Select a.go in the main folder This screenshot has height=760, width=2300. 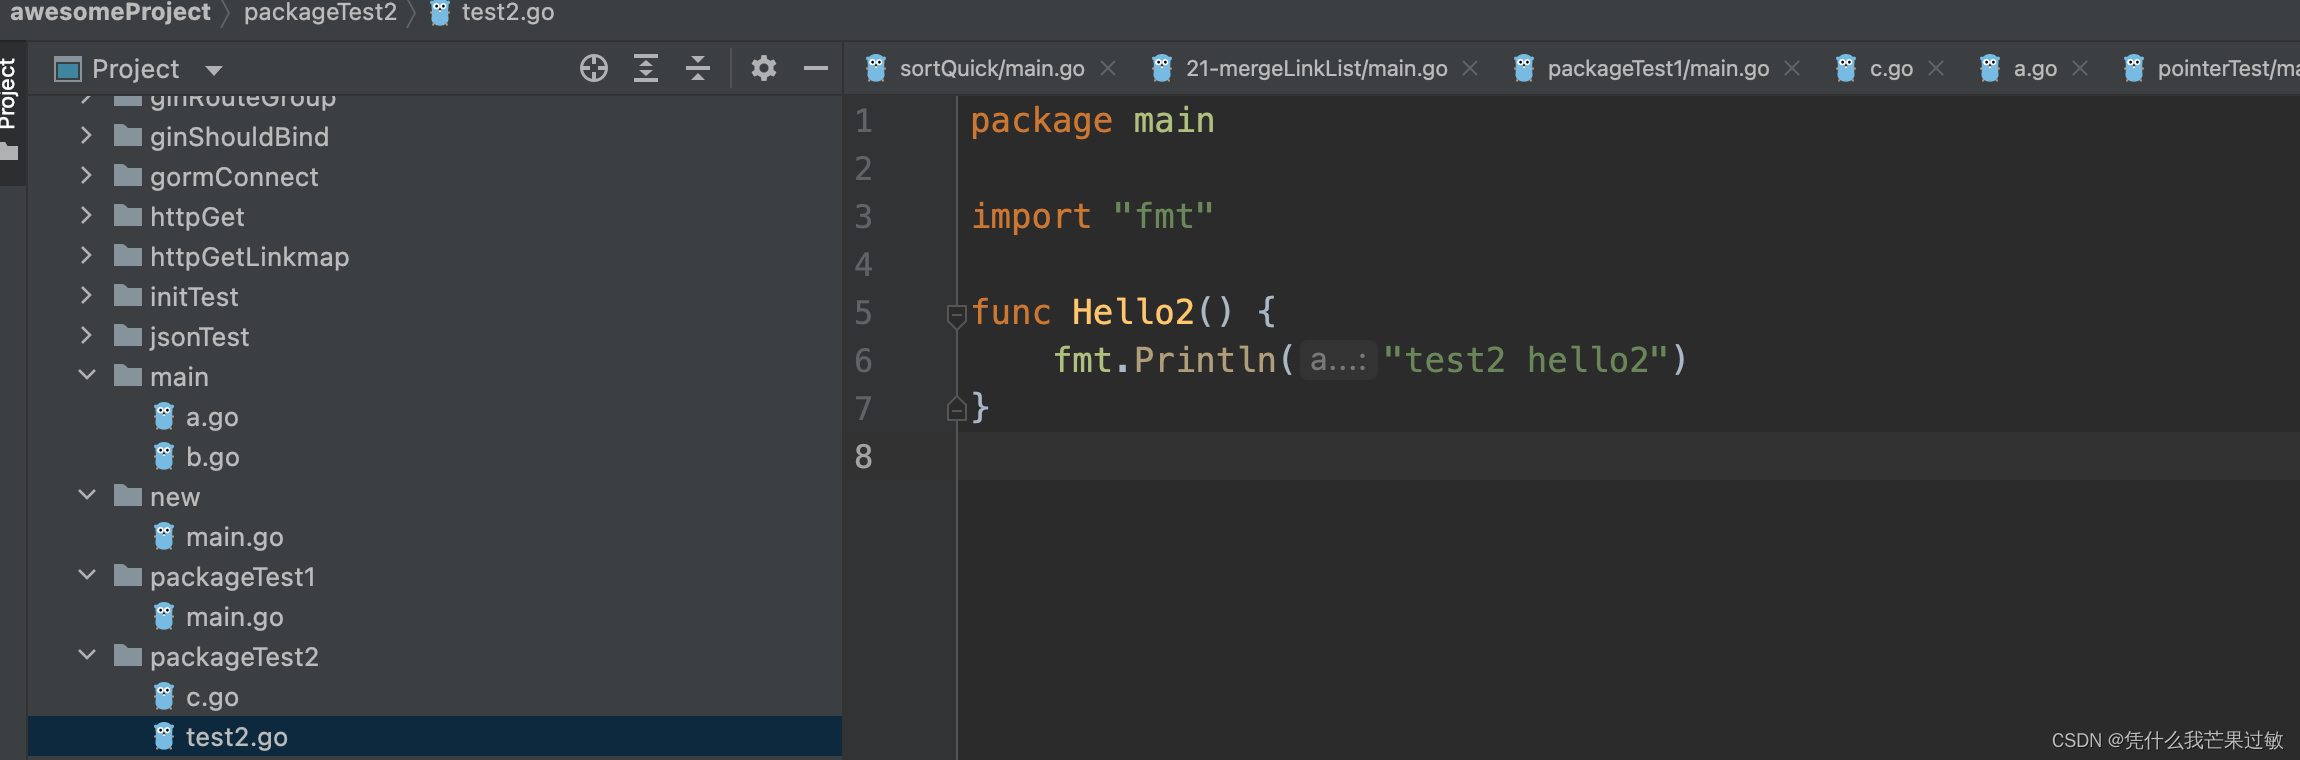[x=212, y=417]
